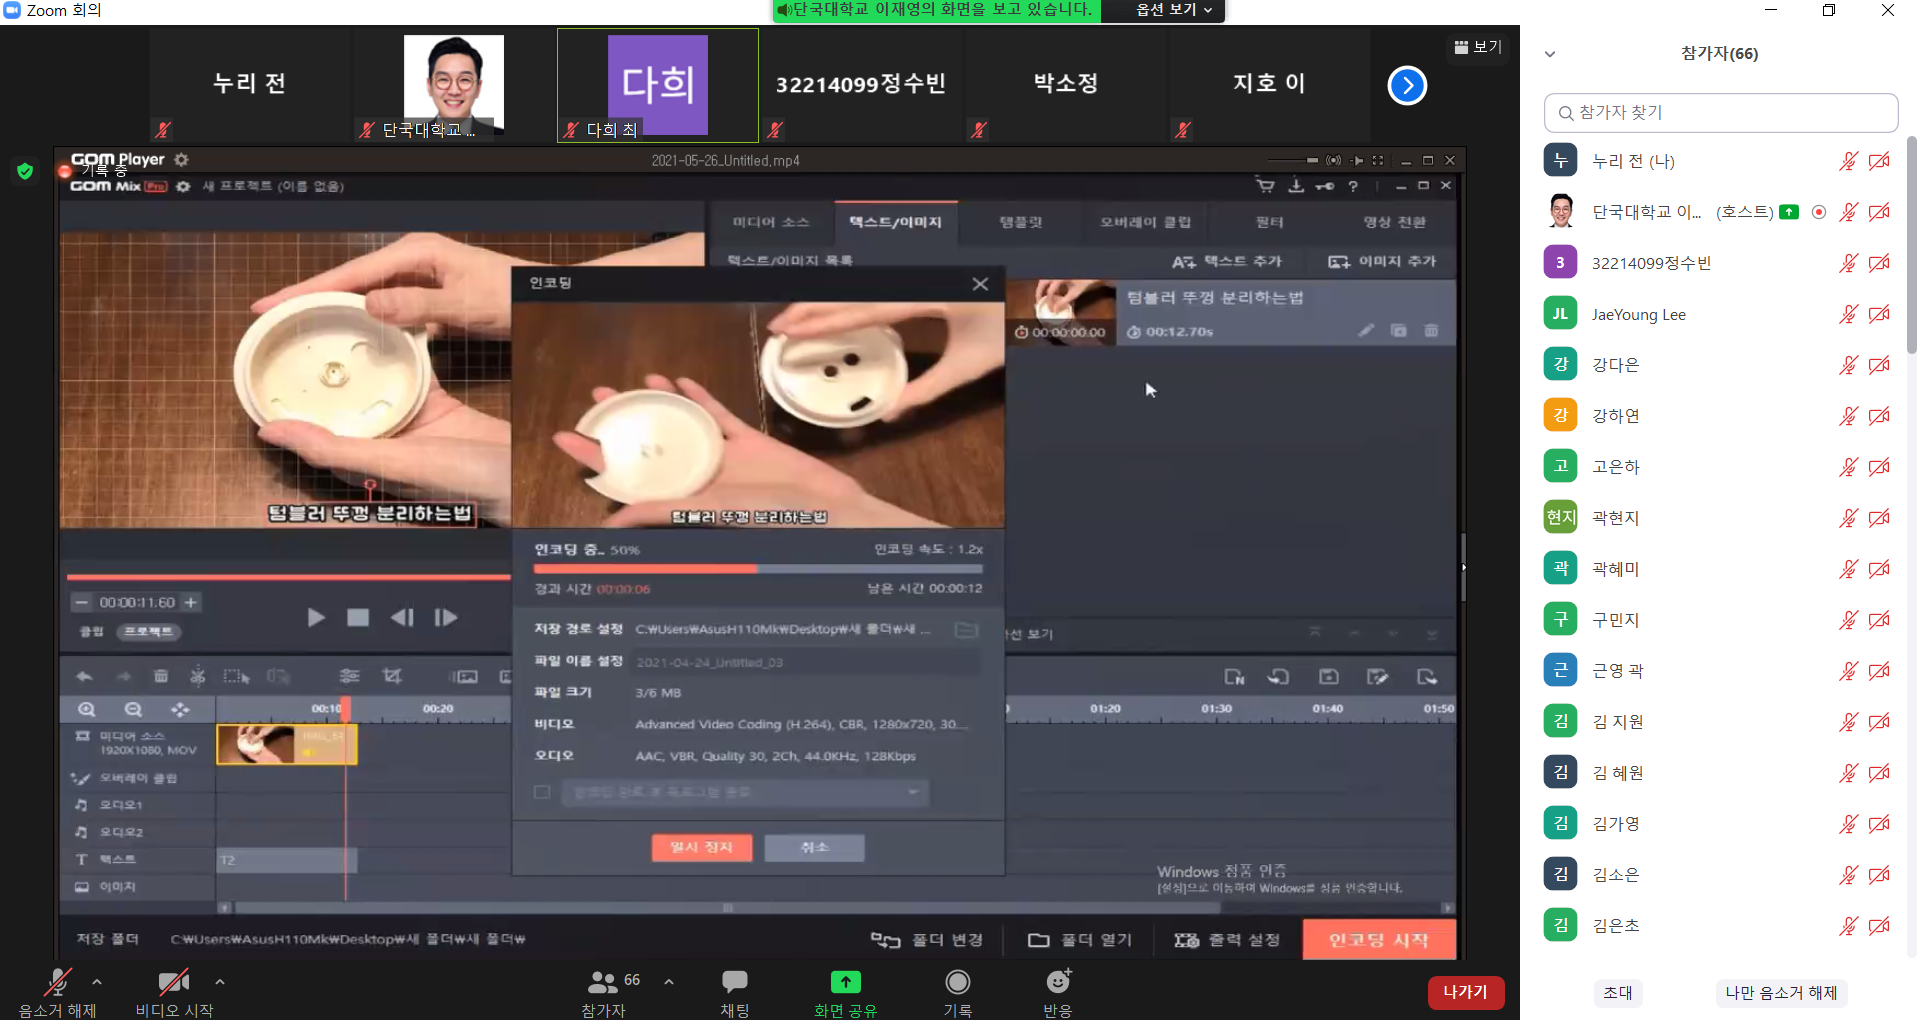Switch to 미디어 소스 tab
This screenshot has width=1920, height=1020.
coord(770,222)
